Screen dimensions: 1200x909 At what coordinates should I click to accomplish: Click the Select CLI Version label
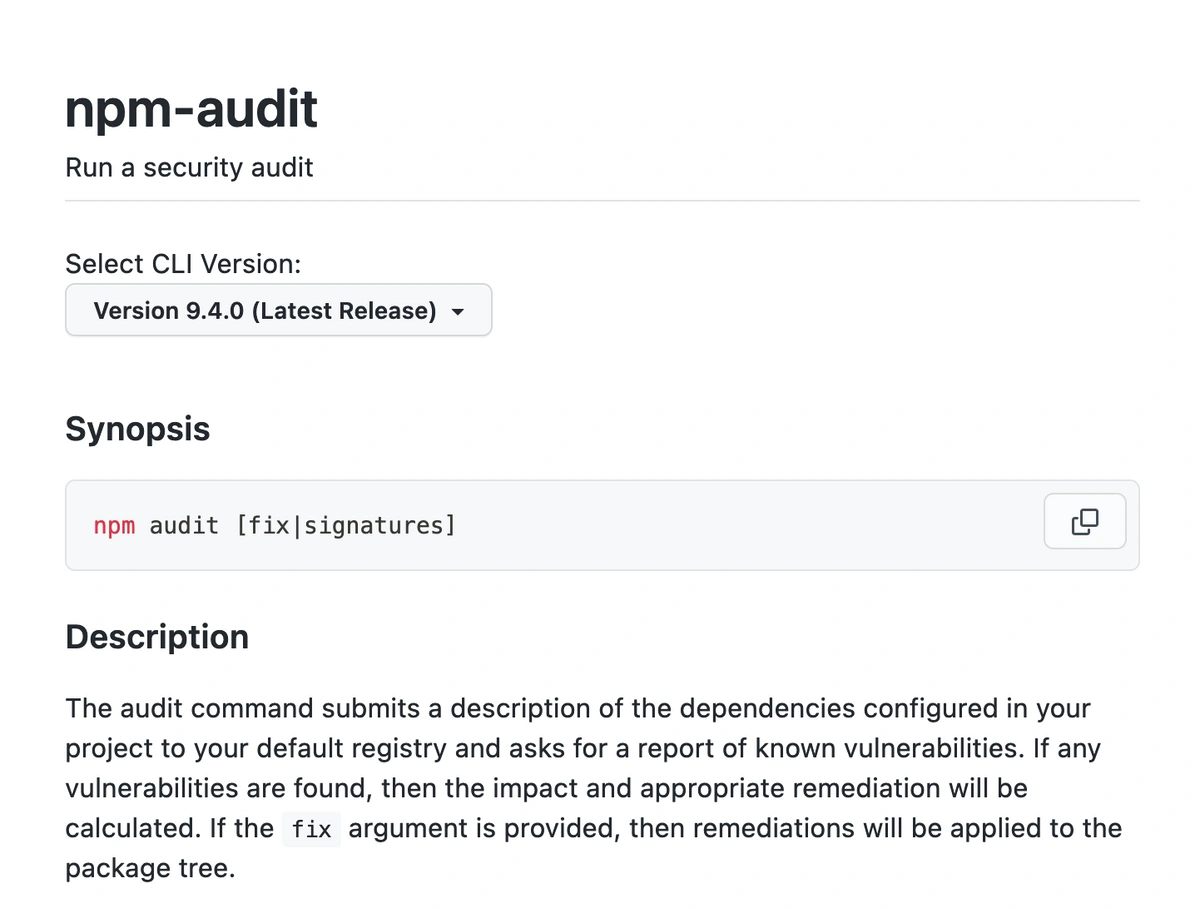tap(183, 264)
